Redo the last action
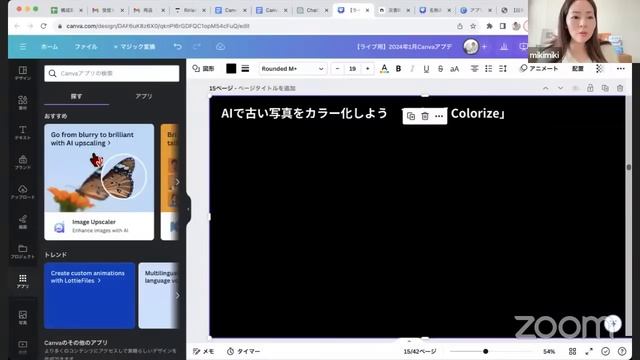Viewport: 640px width, 360px height. click(197, 47)
